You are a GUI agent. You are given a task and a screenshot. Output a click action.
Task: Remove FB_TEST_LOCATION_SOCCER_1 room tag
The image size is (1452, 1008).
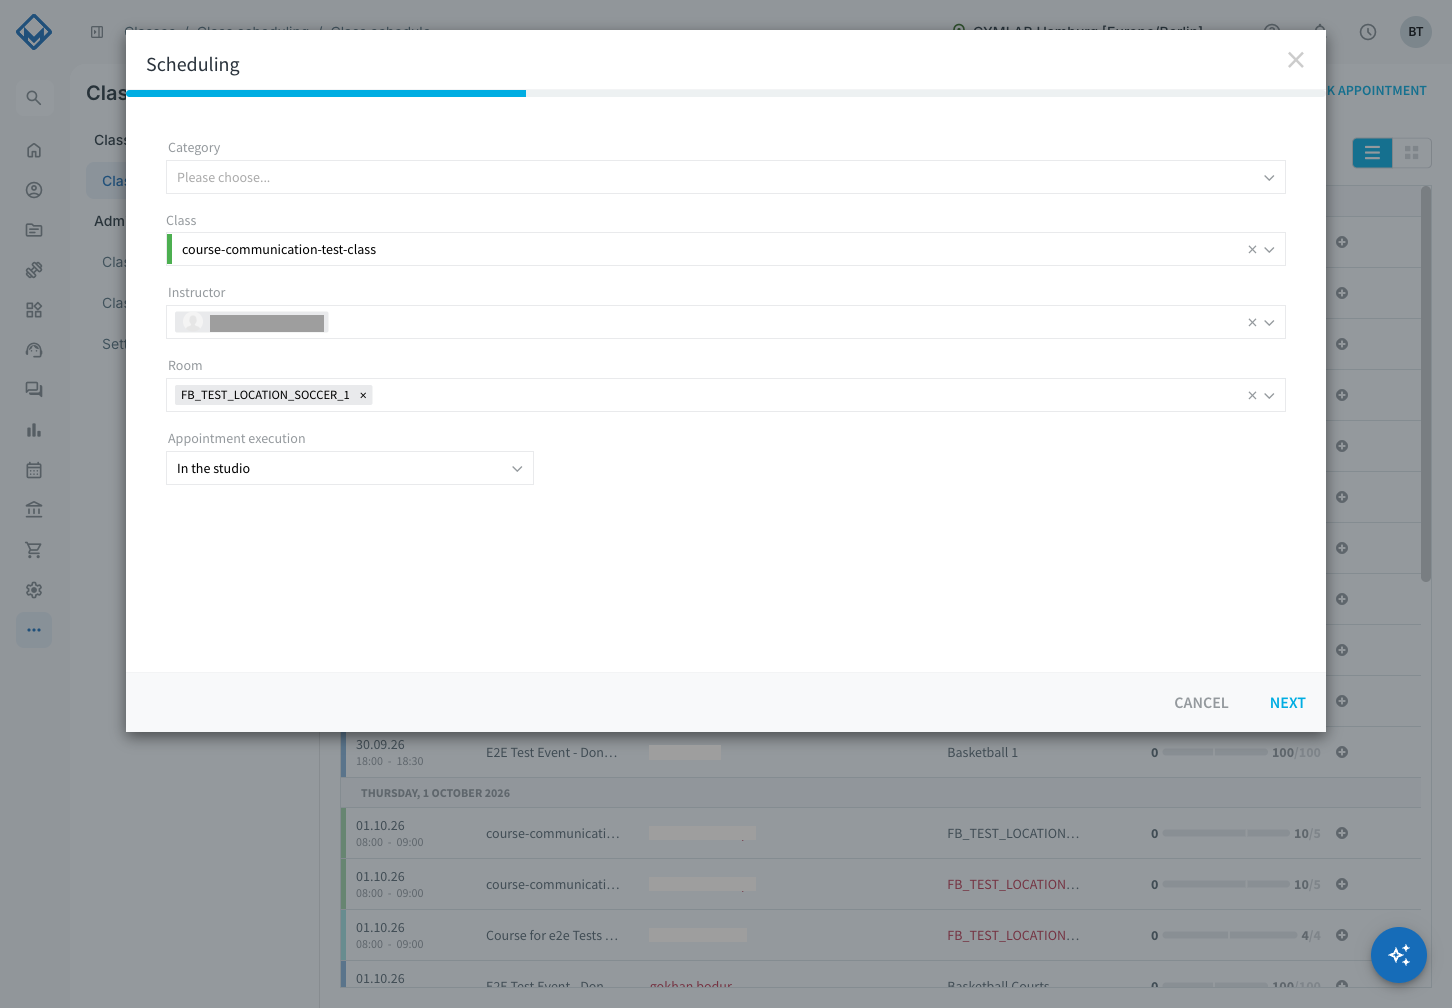click(363, 395)
